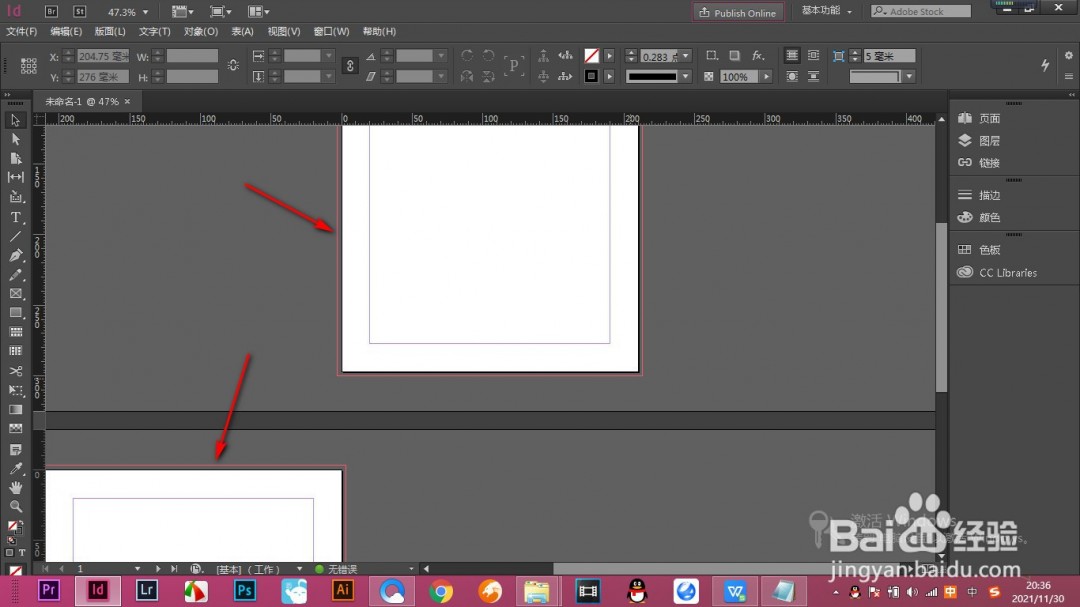Screen dimensions: 1080x607
Task: Choose the Zoom magnifier tool
Action: (16, 506)
